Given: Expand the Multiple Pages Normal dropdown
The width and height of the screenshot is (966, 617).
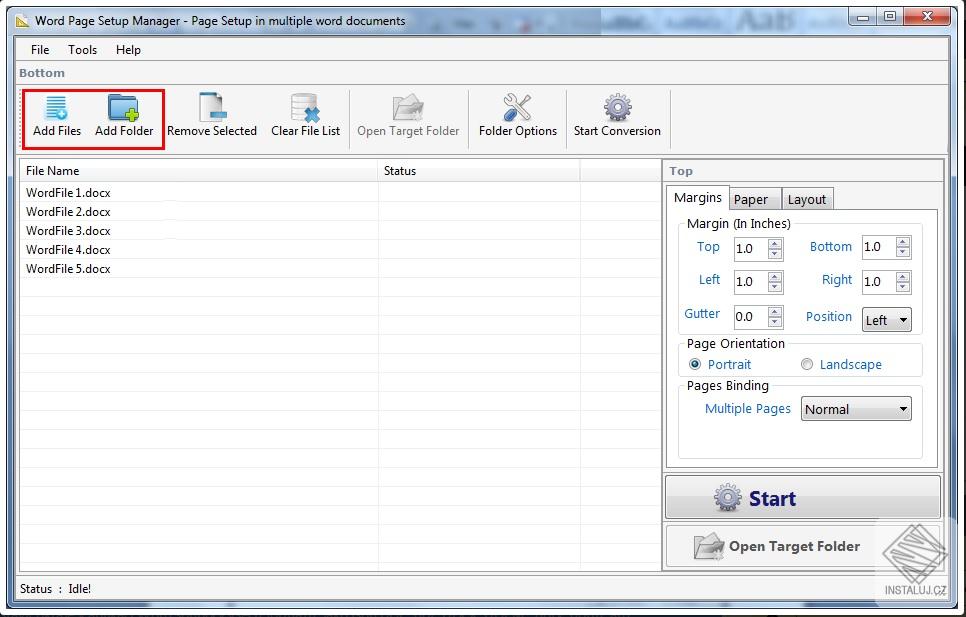Looking at the screenshot, I should (856, 409).
